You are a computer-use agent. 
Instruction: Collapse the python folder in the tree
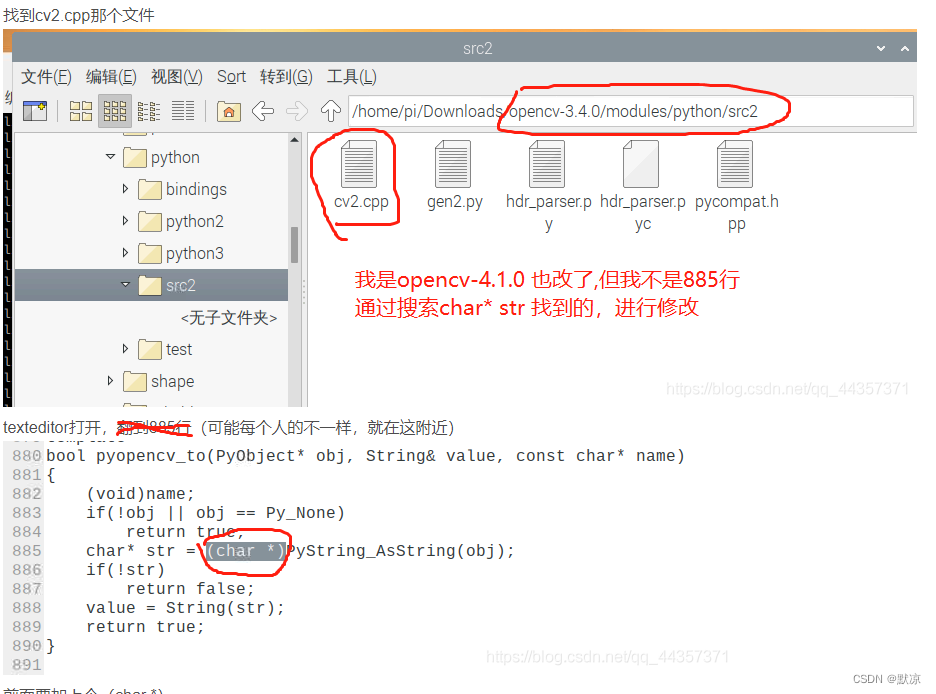click(110, 157)
